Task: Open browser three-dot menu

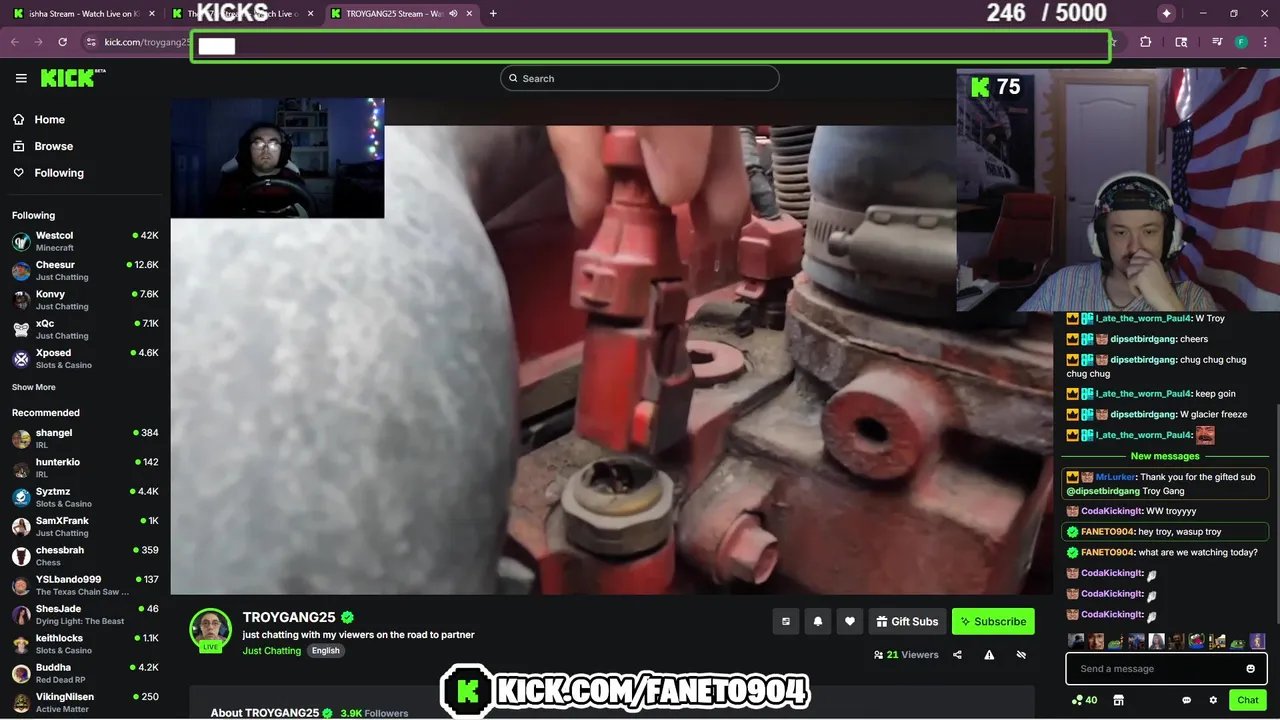Action: click(x=1265, y=42)
